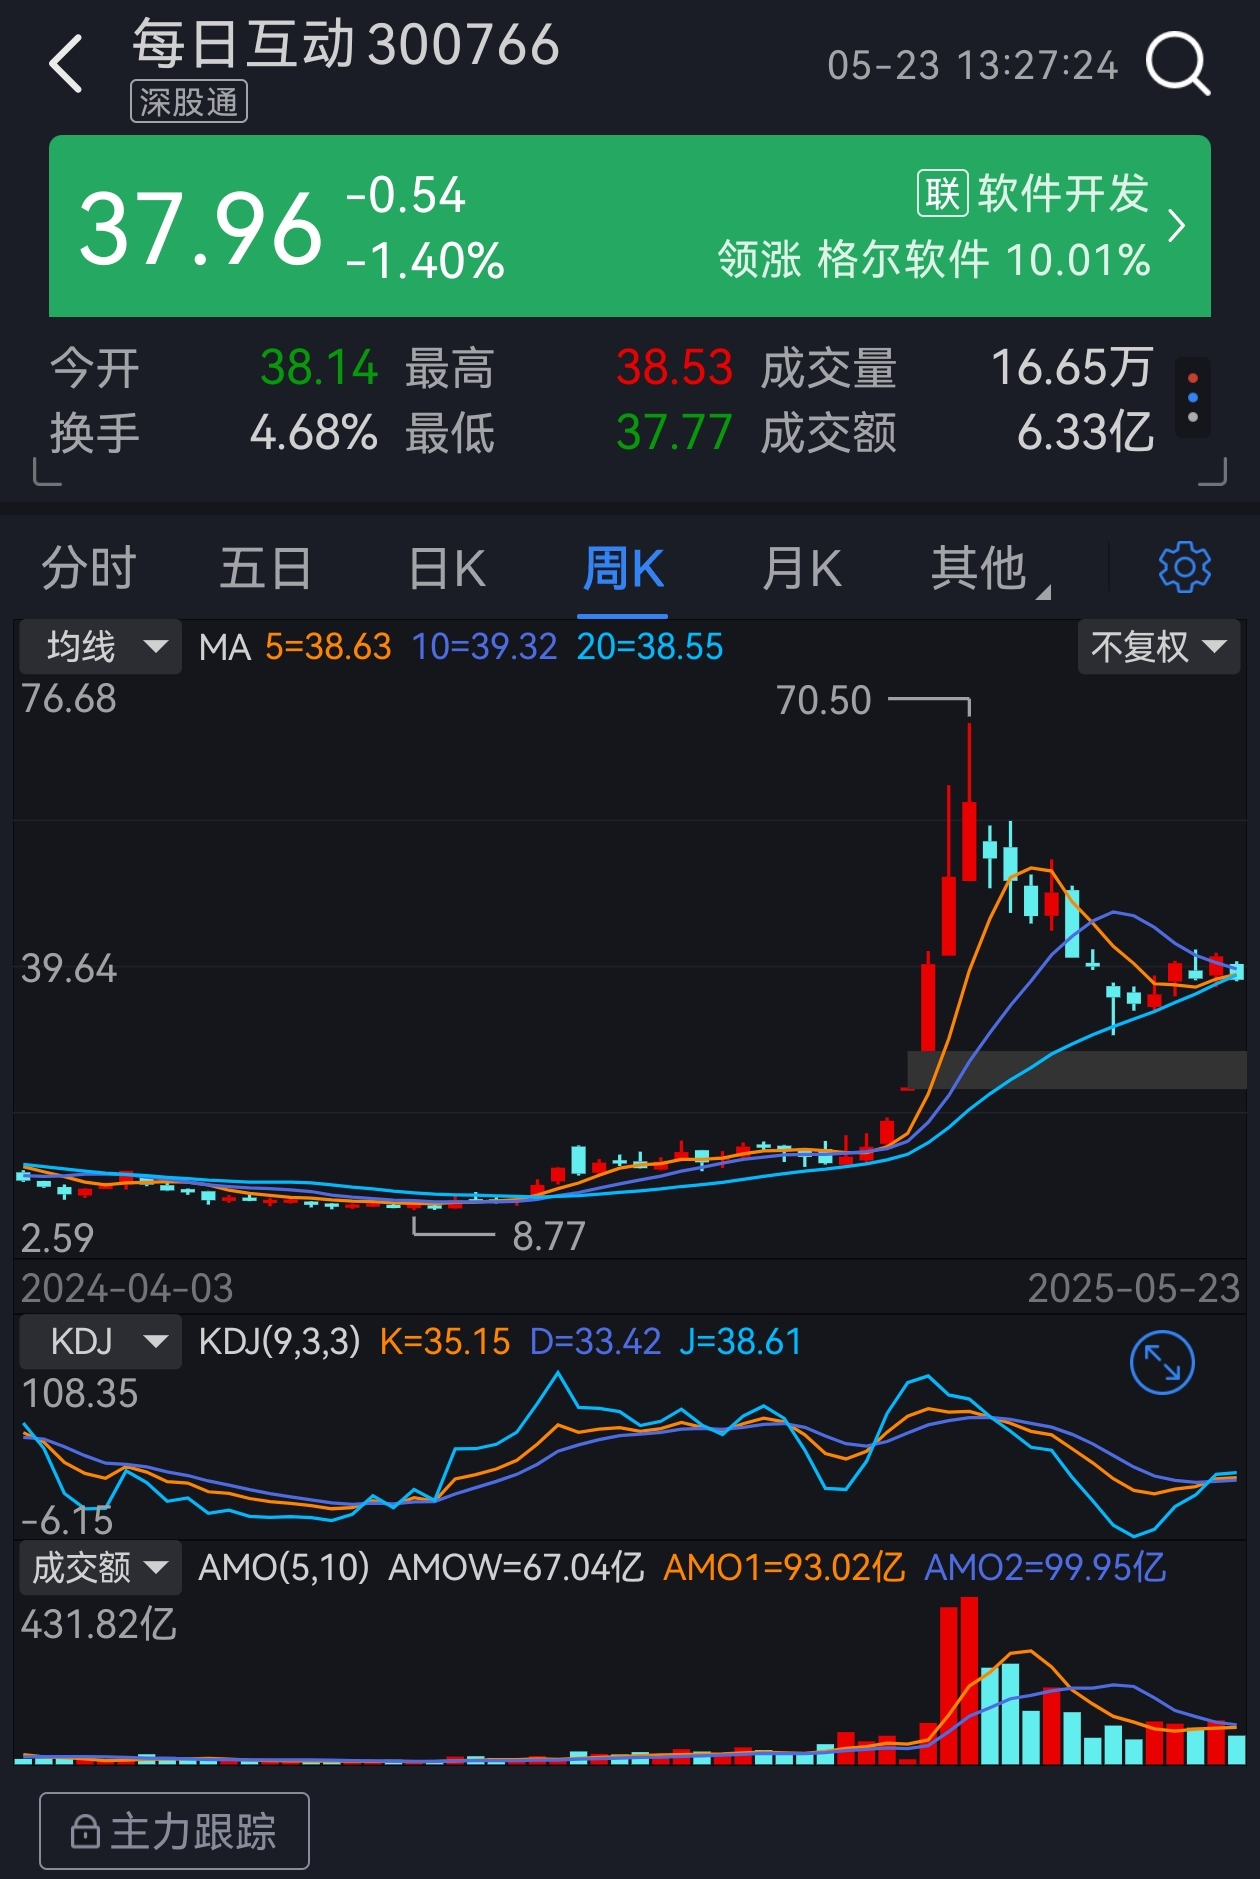The height and width of the screenshot is (1879, 1260).
Task: Tap the 深股通 tag
Action: 189,102
